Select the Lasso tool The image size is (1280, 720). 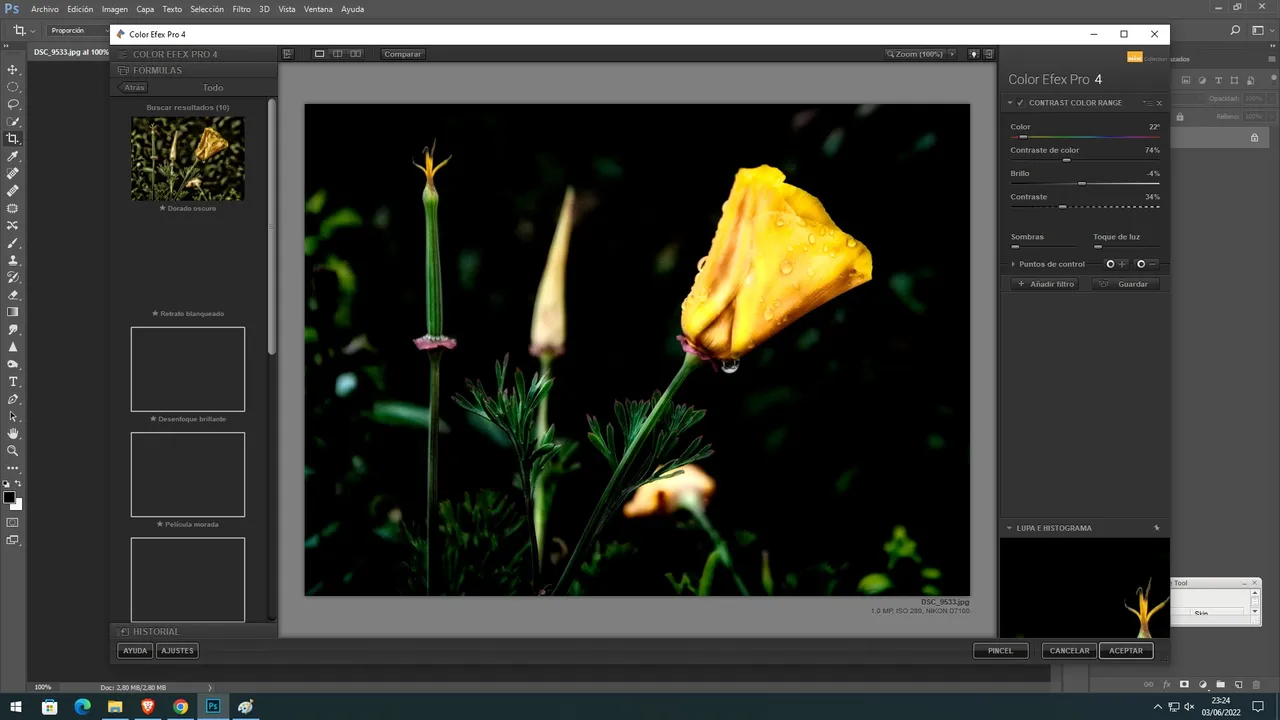point(13,104)
